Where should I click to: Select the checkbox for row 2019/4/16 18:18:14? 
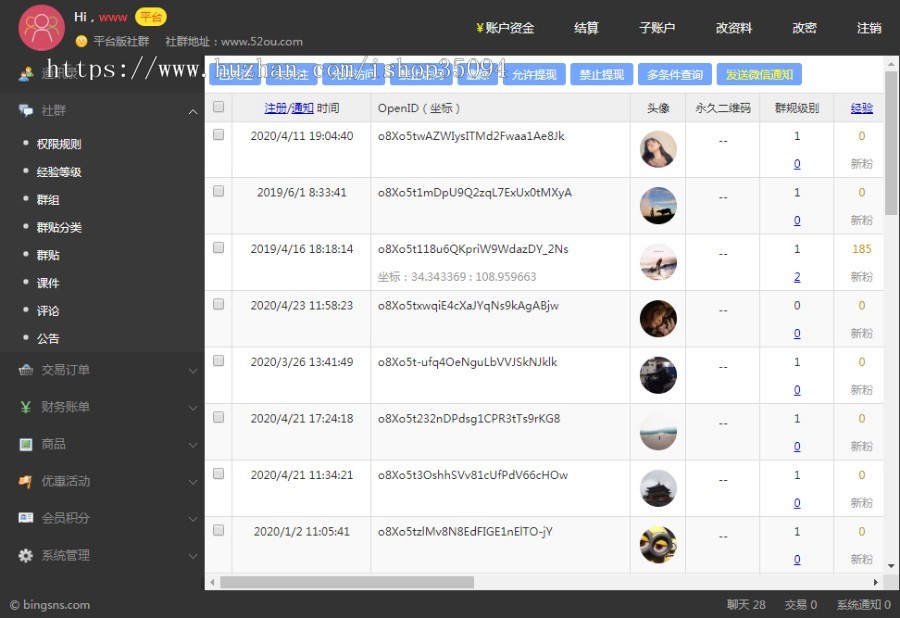tap(219, 248)
